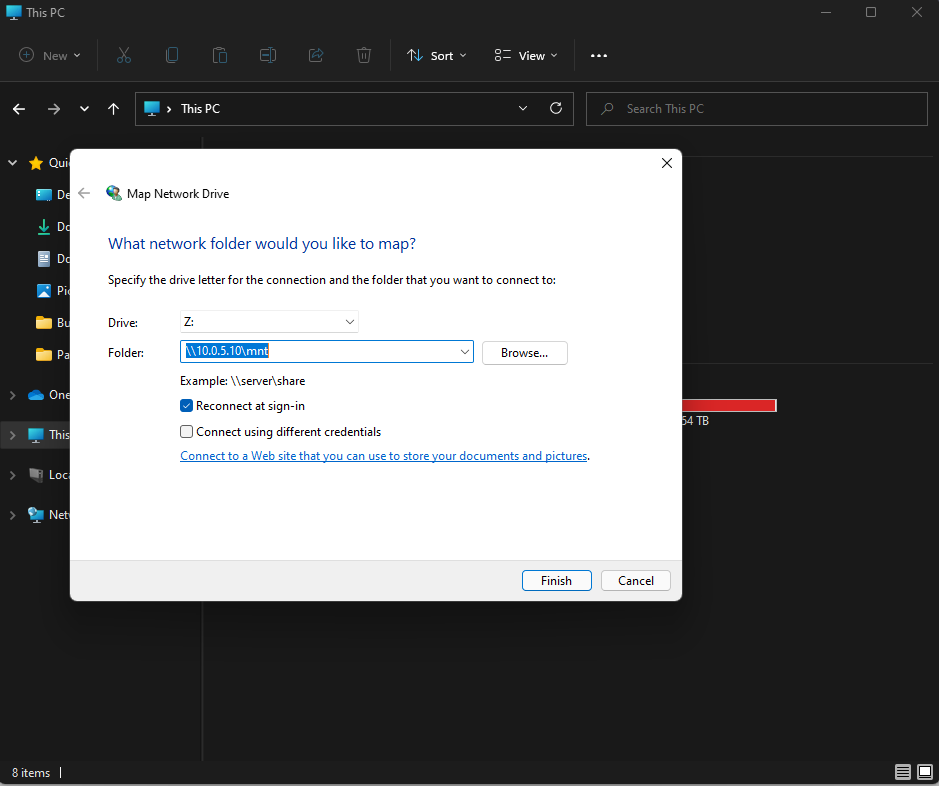Open the Folder path dropdown arrow

pos(465,352)
